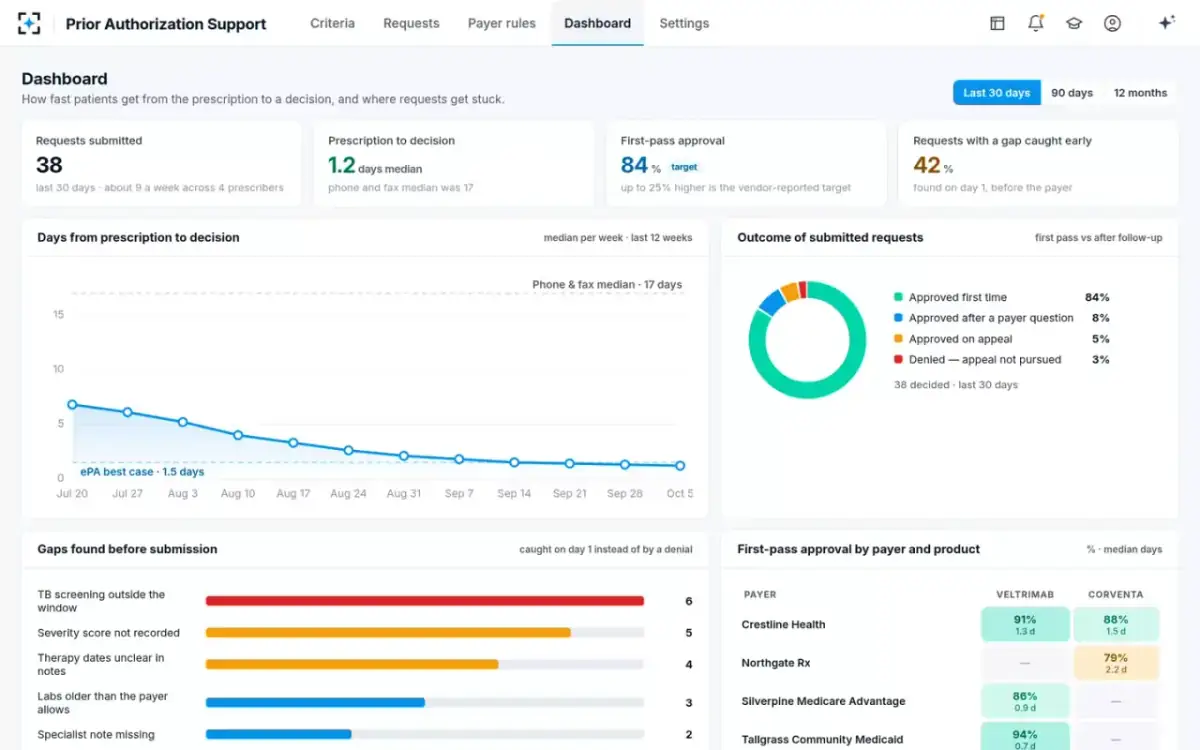The image size is (1200, 750).
Task: Switch range to 12 months
Action: [x=1140, y=93]
